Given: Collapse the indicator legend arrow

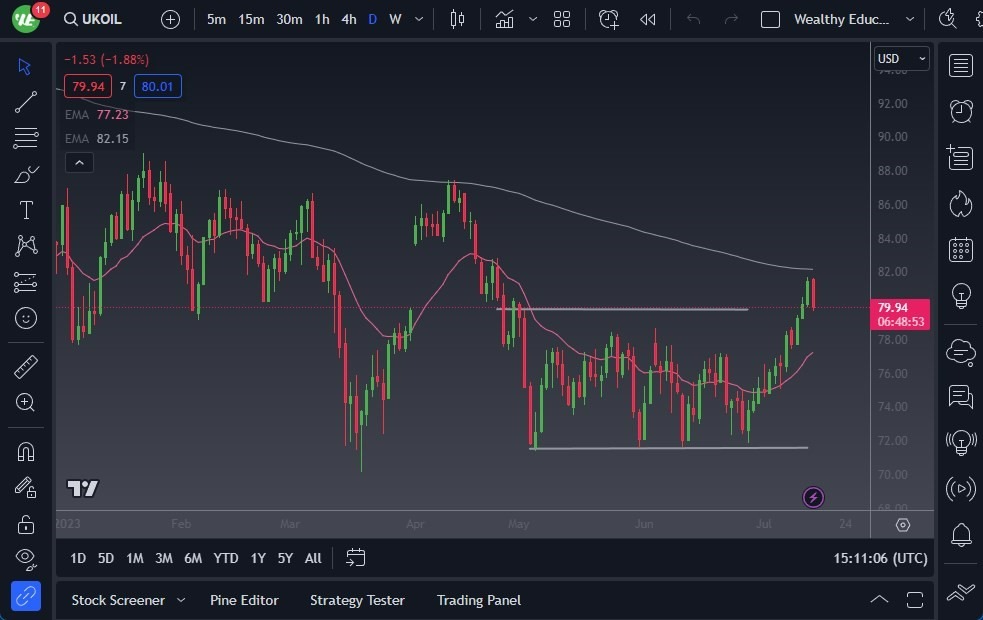Looking at the screenshot, I should click(x=79, y=163).
